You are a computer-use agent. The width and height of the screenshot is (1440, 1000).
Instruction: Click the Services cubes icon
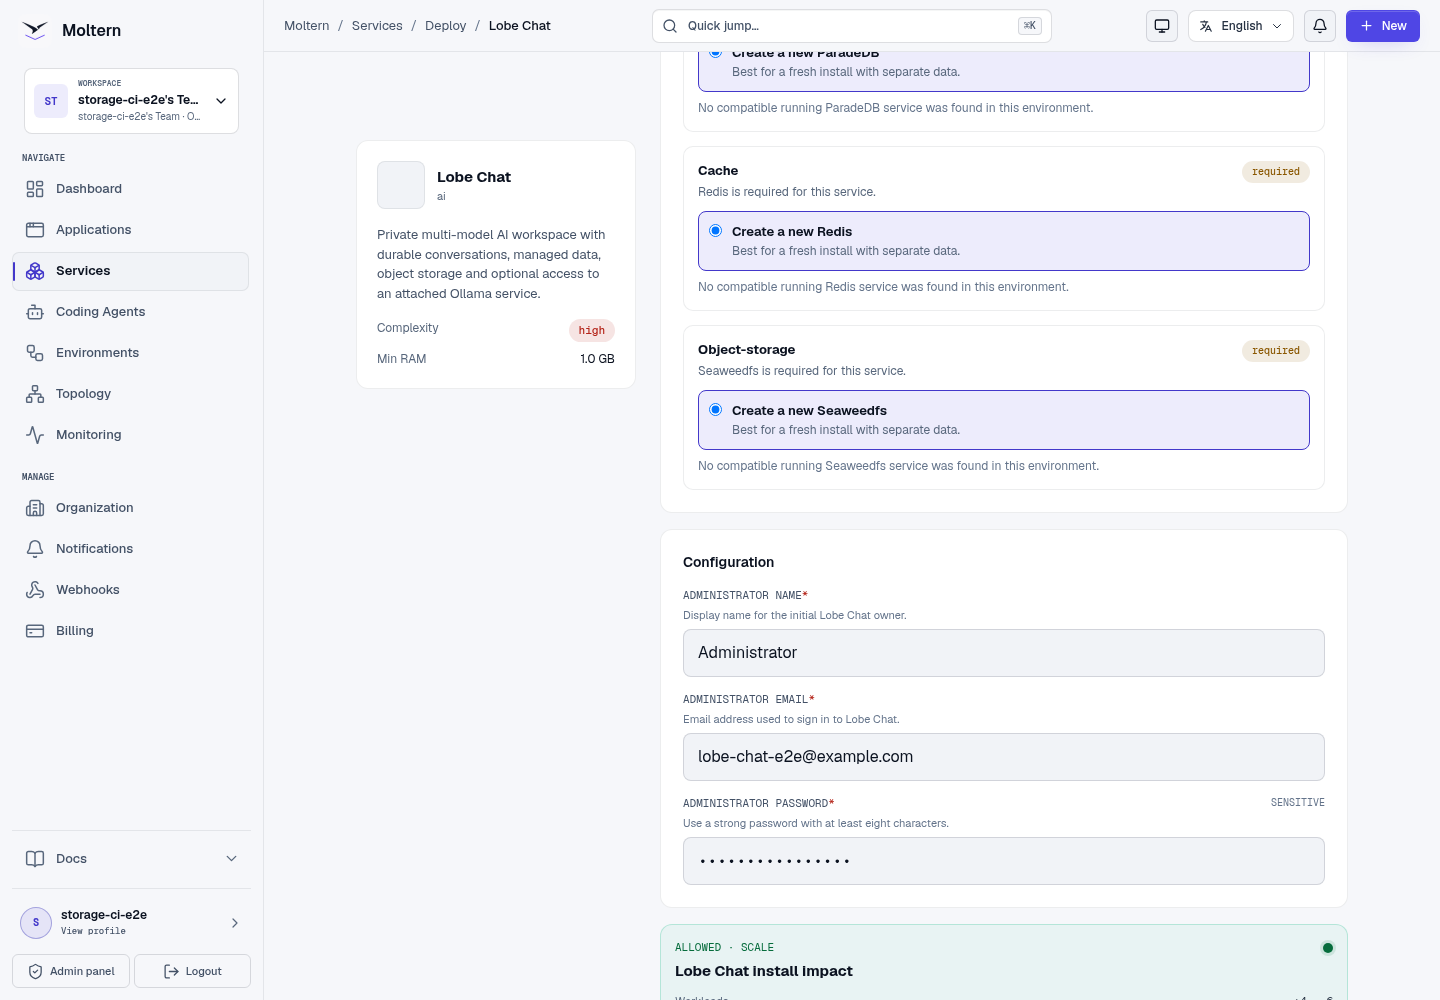point(35,271)
